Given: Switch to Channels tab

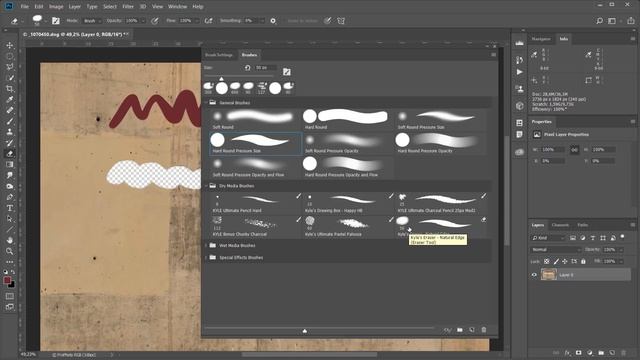Looking at the screenshot, I should click(x=560, y=225).
